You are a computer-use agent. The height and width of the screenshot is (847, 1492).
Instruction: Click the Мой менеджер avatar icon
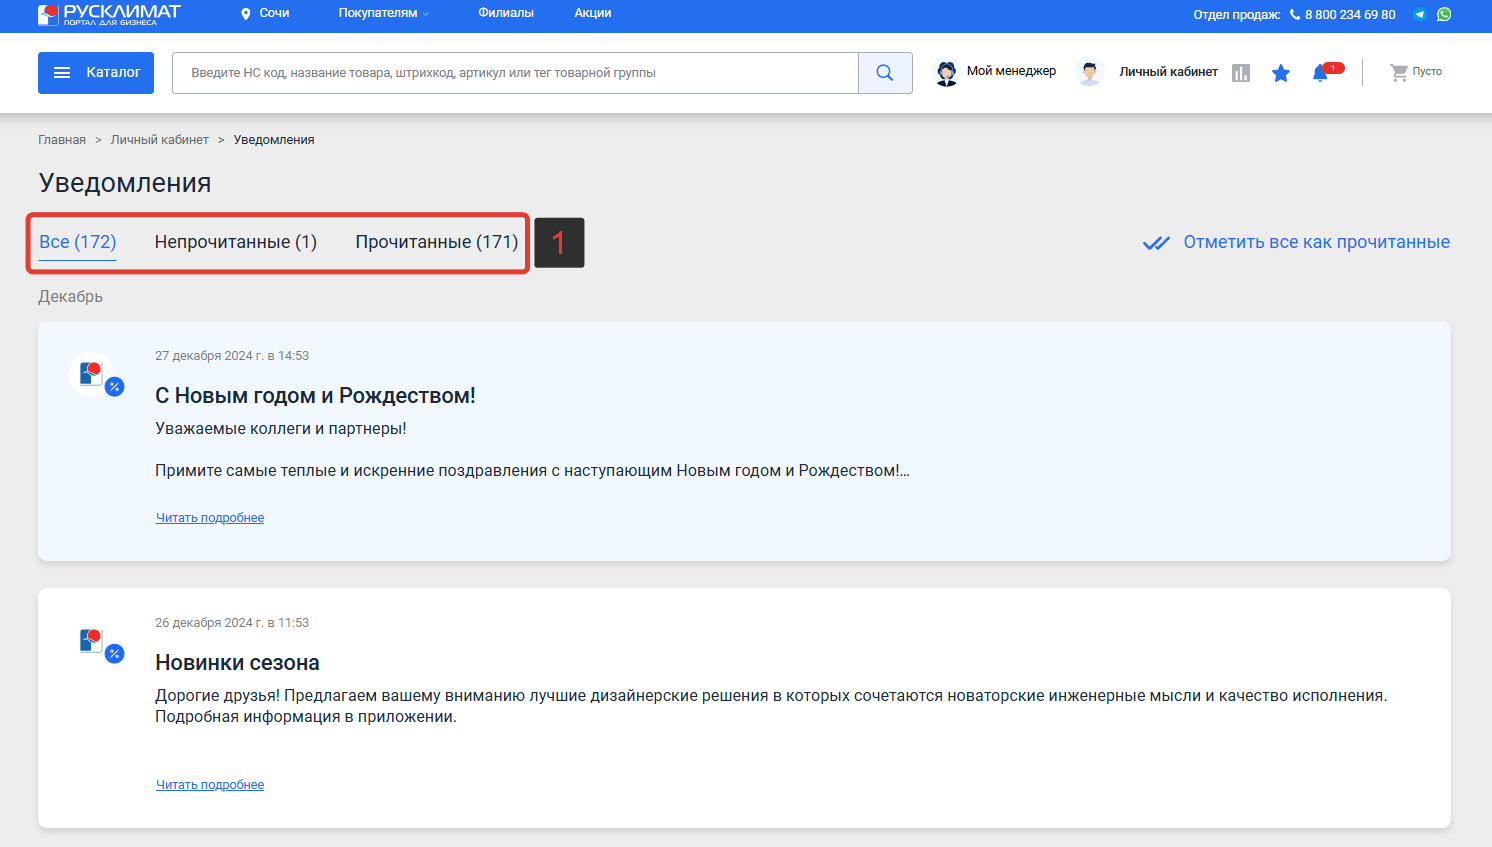coord(946,73)
